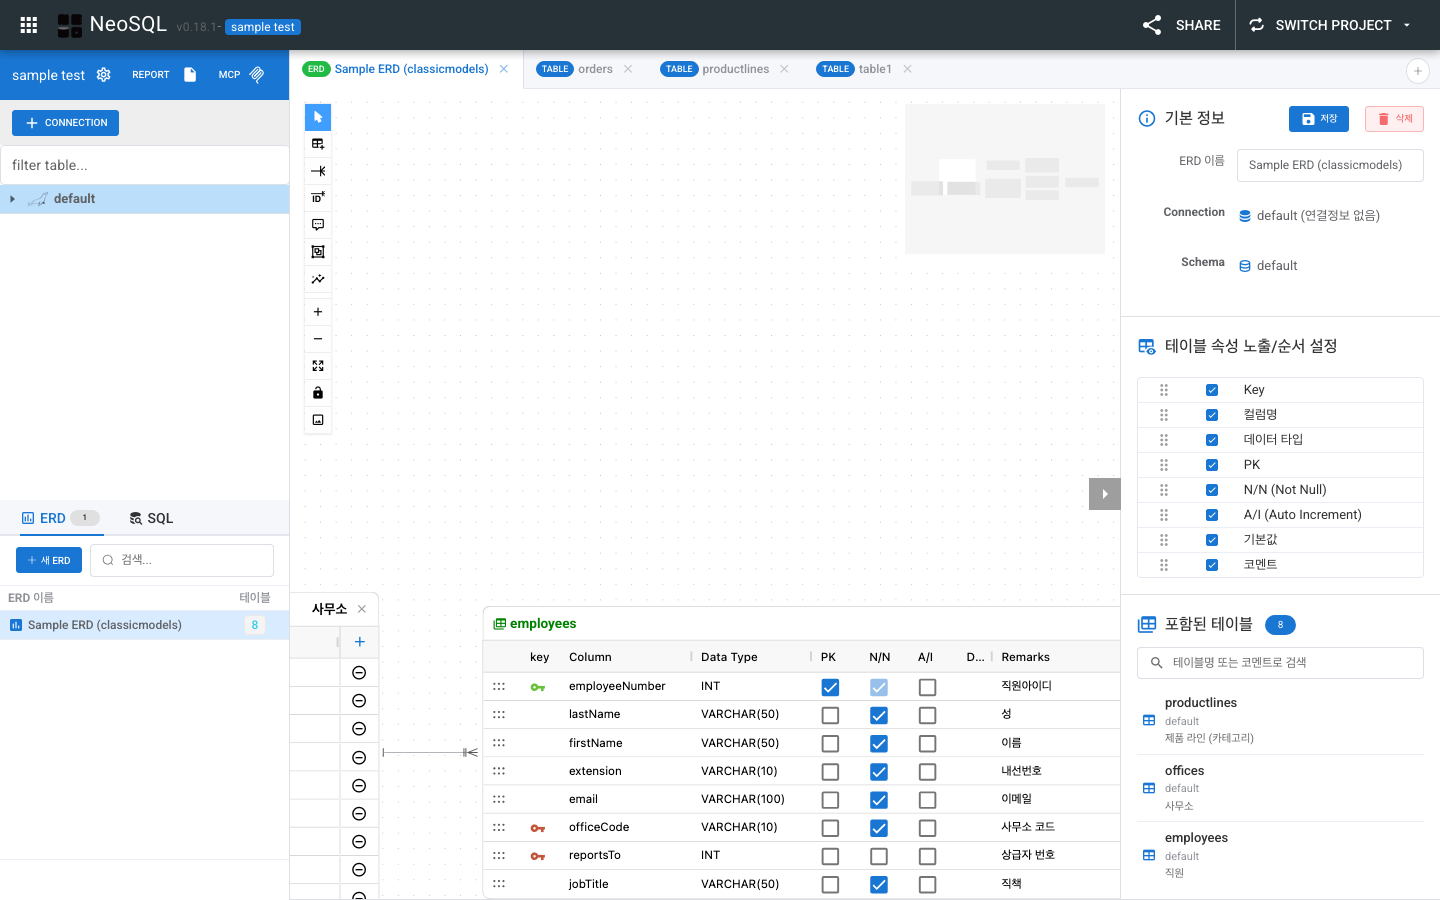Image resolution: width=1440 pixels, height=900 pixels.
Task: Select the relationship line tool
Action: 318,171
